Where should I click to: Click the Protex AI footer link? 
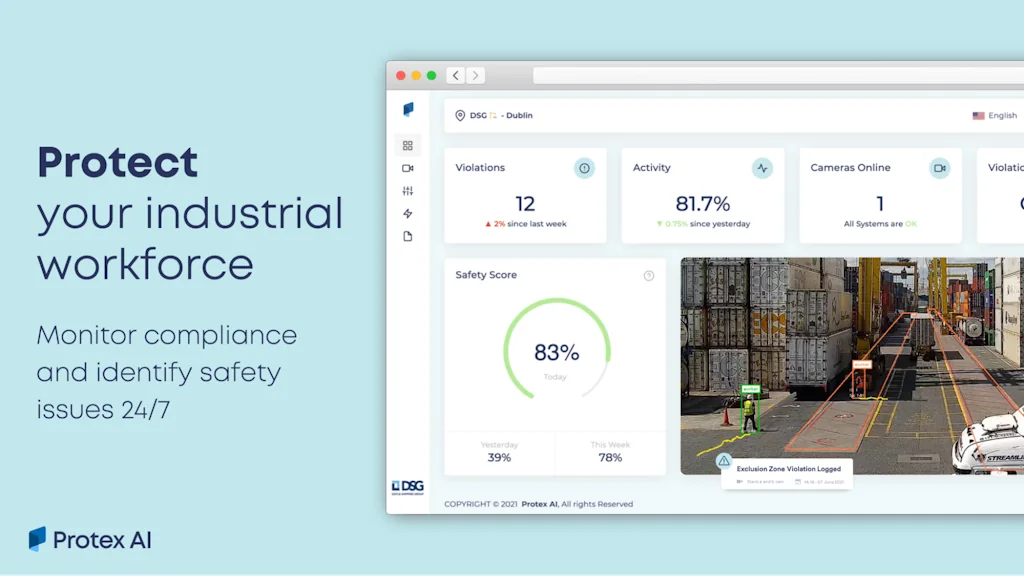pos(539,504)
